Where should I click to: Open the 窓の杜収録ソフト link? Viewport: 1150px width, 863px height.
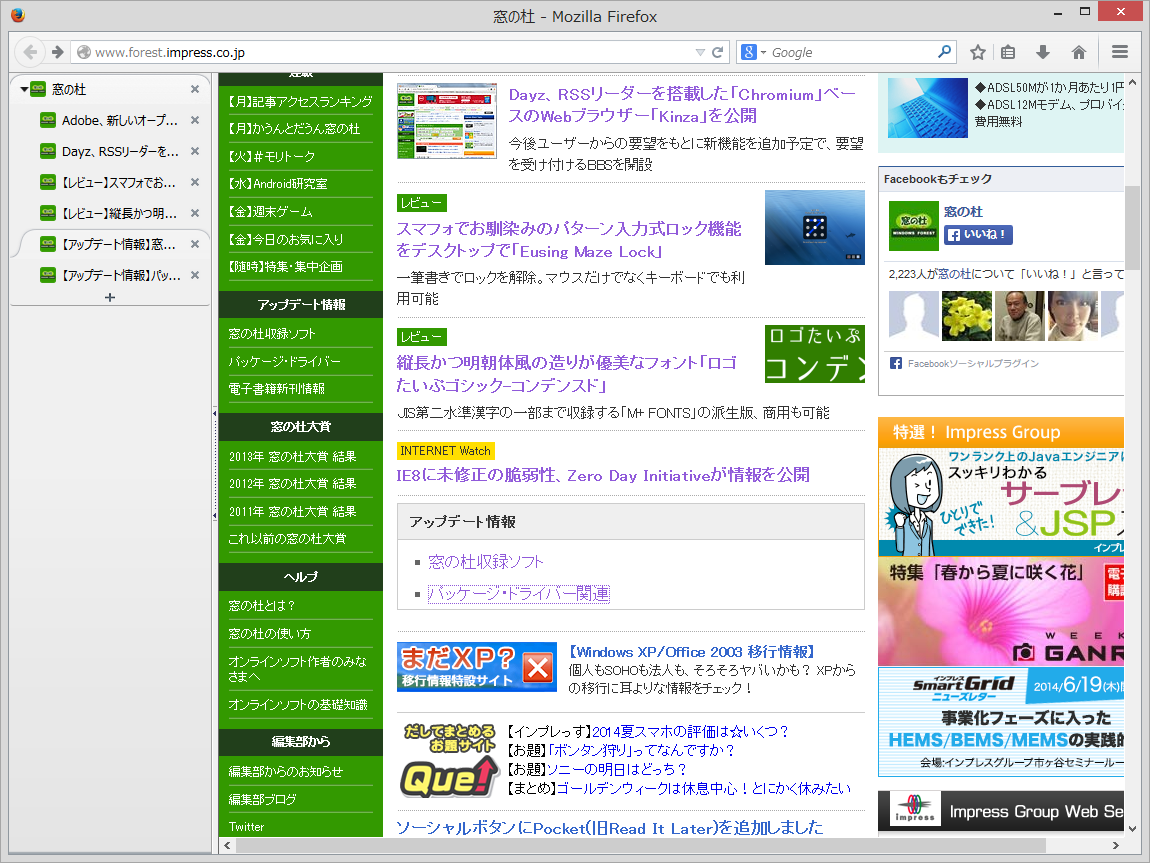(x=487, y=563)
